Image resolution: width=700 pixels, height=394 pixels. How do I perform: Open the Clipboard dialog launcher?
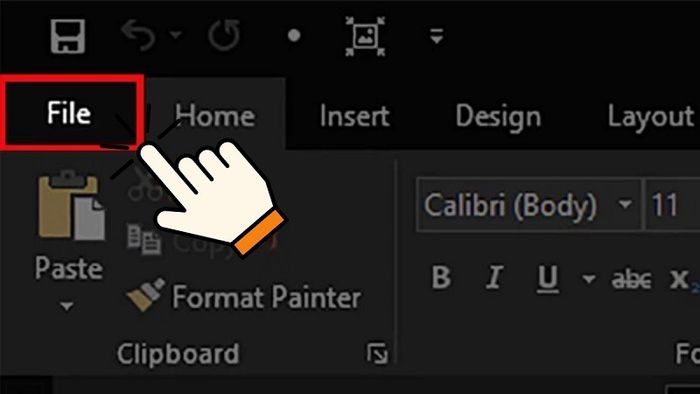(x=377, y=354)
